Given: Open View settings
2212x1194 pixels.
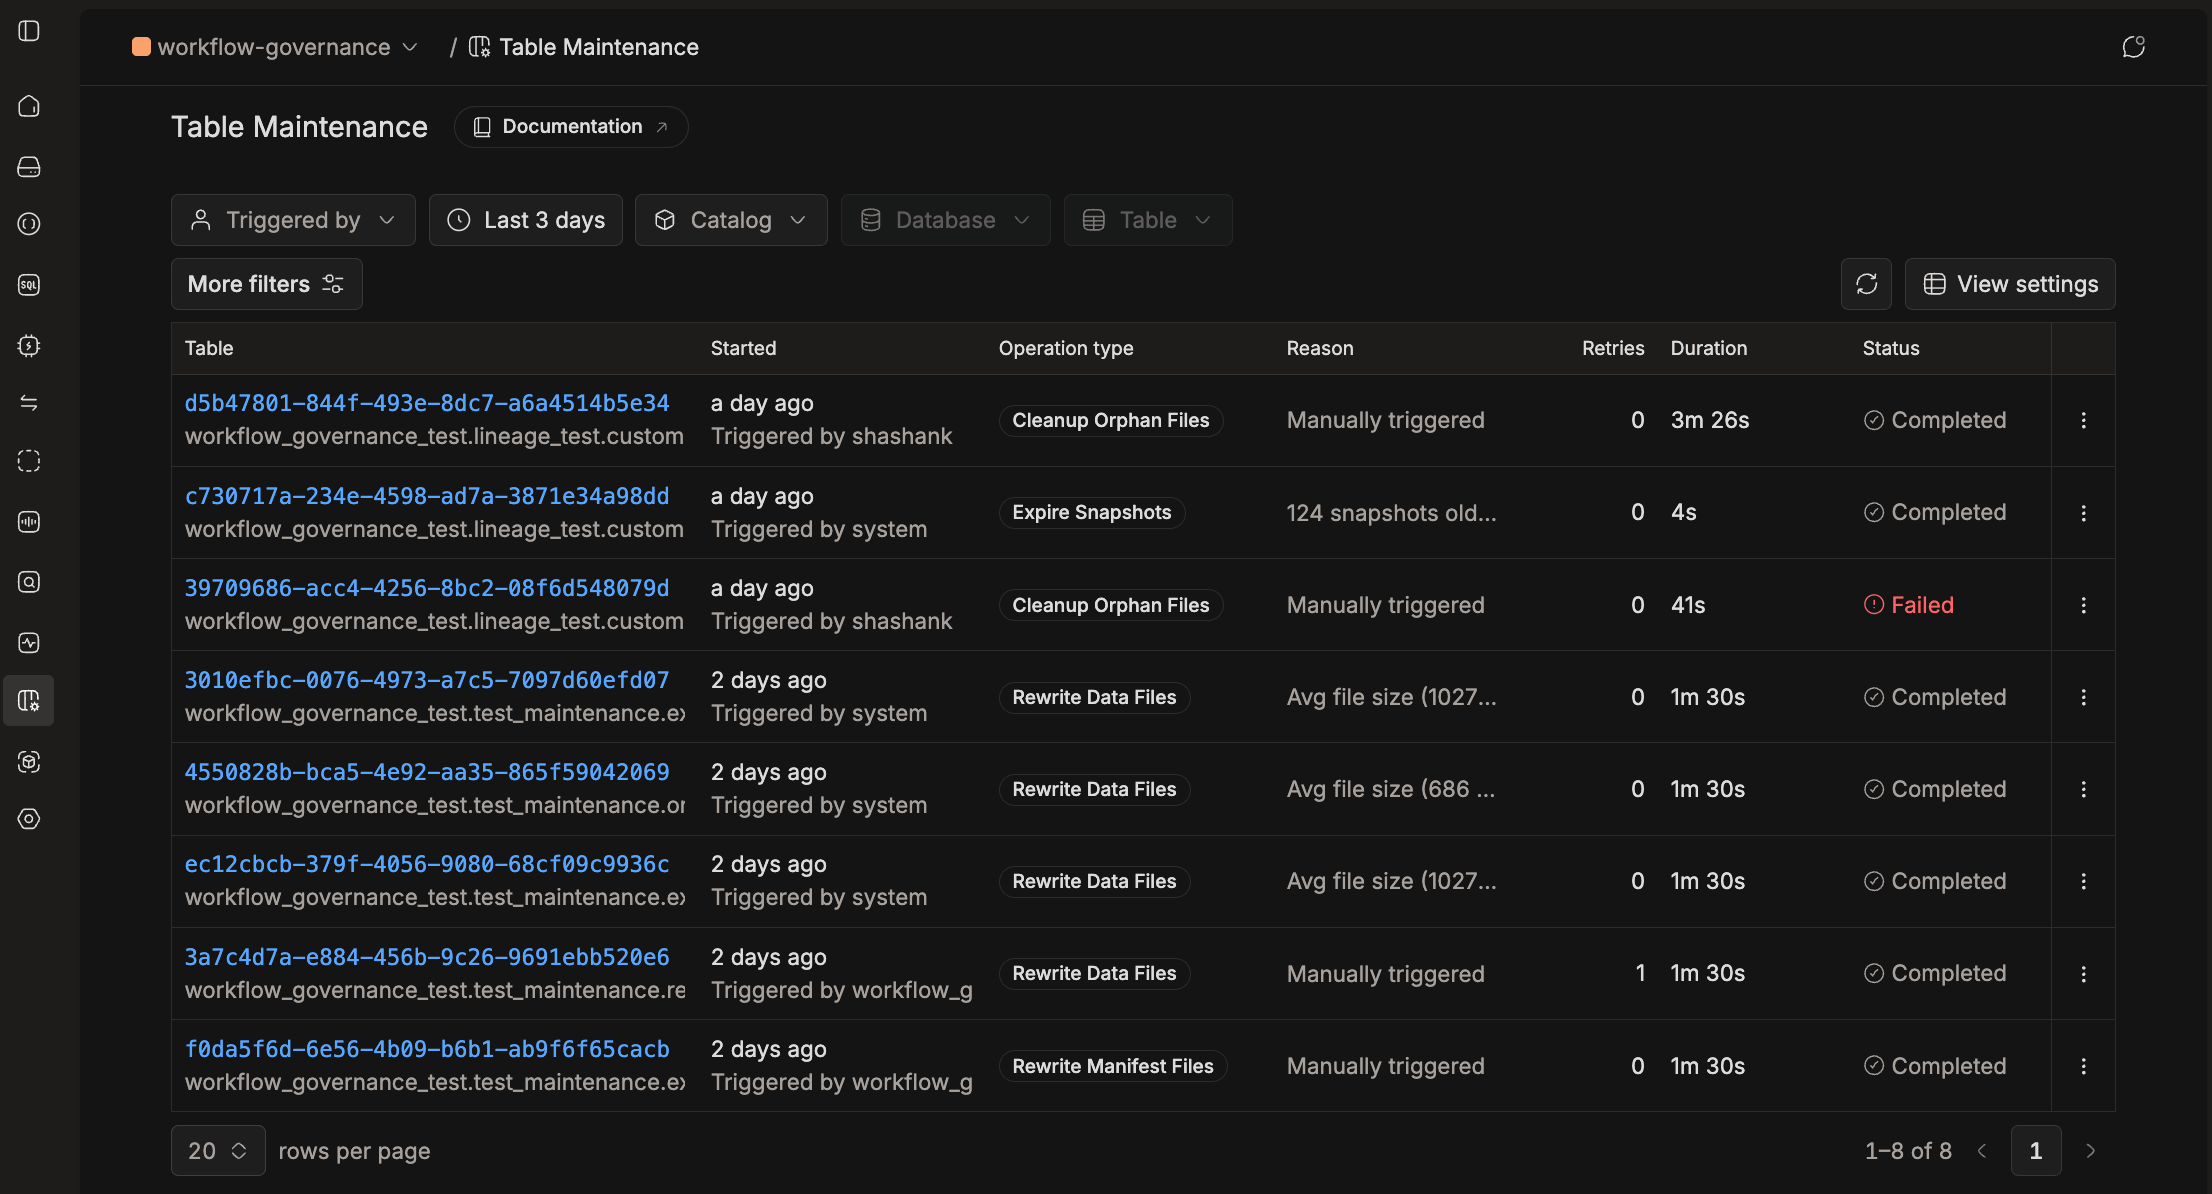Looking at the screenshot, I should pos(2010,284).
